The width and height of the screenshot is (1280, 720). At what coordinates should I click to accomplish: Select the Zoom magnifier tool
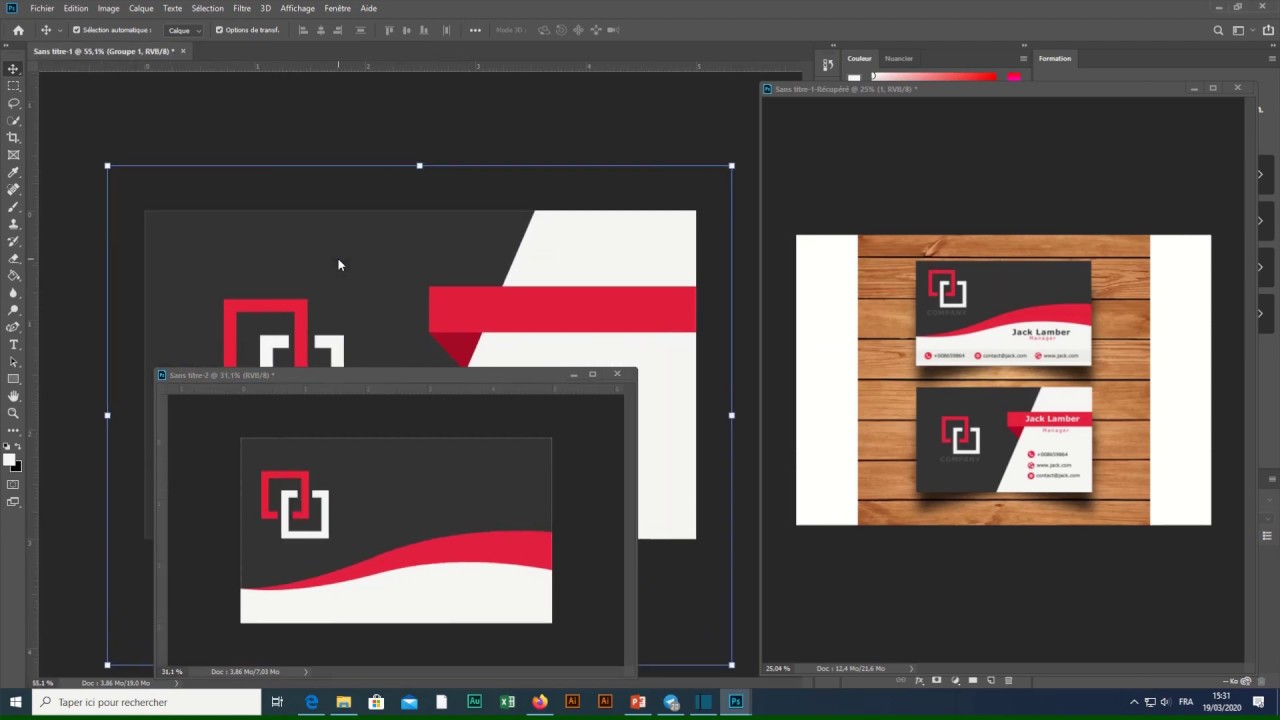[x=13, y=413]
